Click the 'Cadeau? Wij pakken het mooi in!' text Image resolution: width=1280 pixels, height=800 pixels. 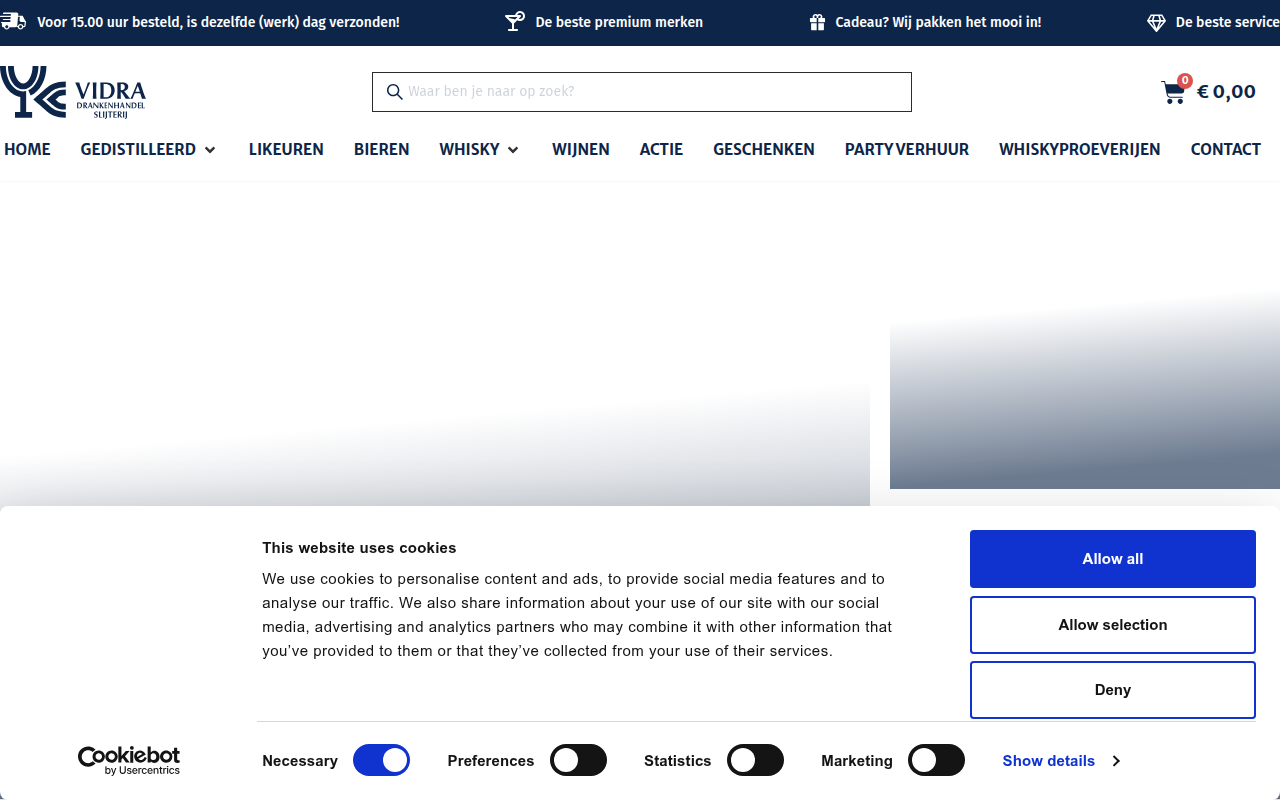point(938,22)
